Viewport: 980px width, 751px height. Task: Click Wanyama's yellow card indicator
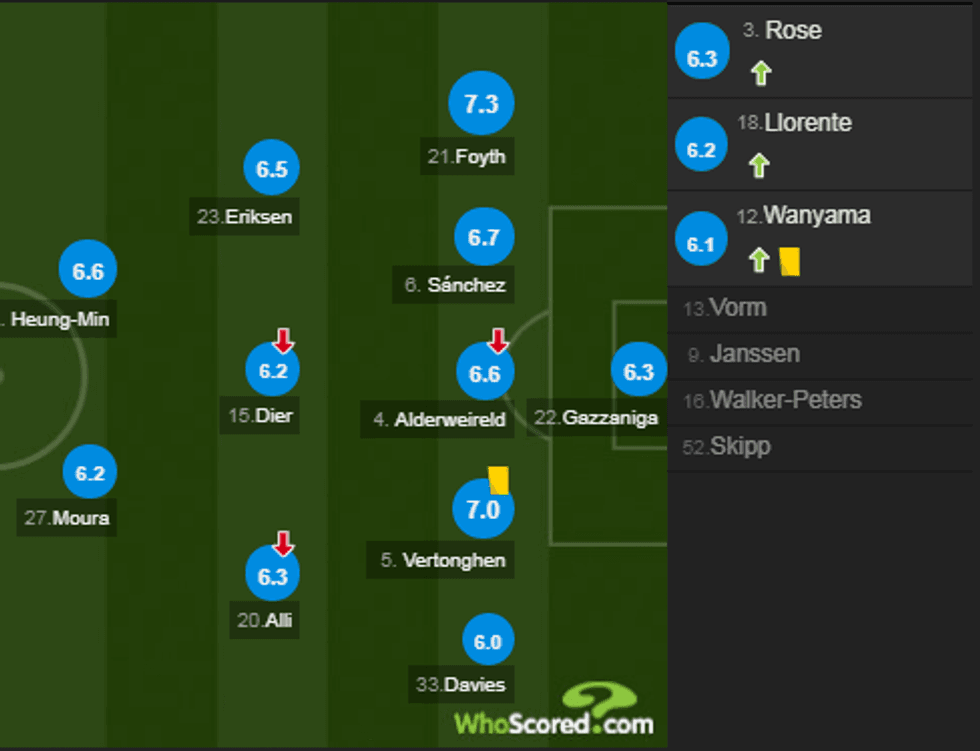coord(789,259)
